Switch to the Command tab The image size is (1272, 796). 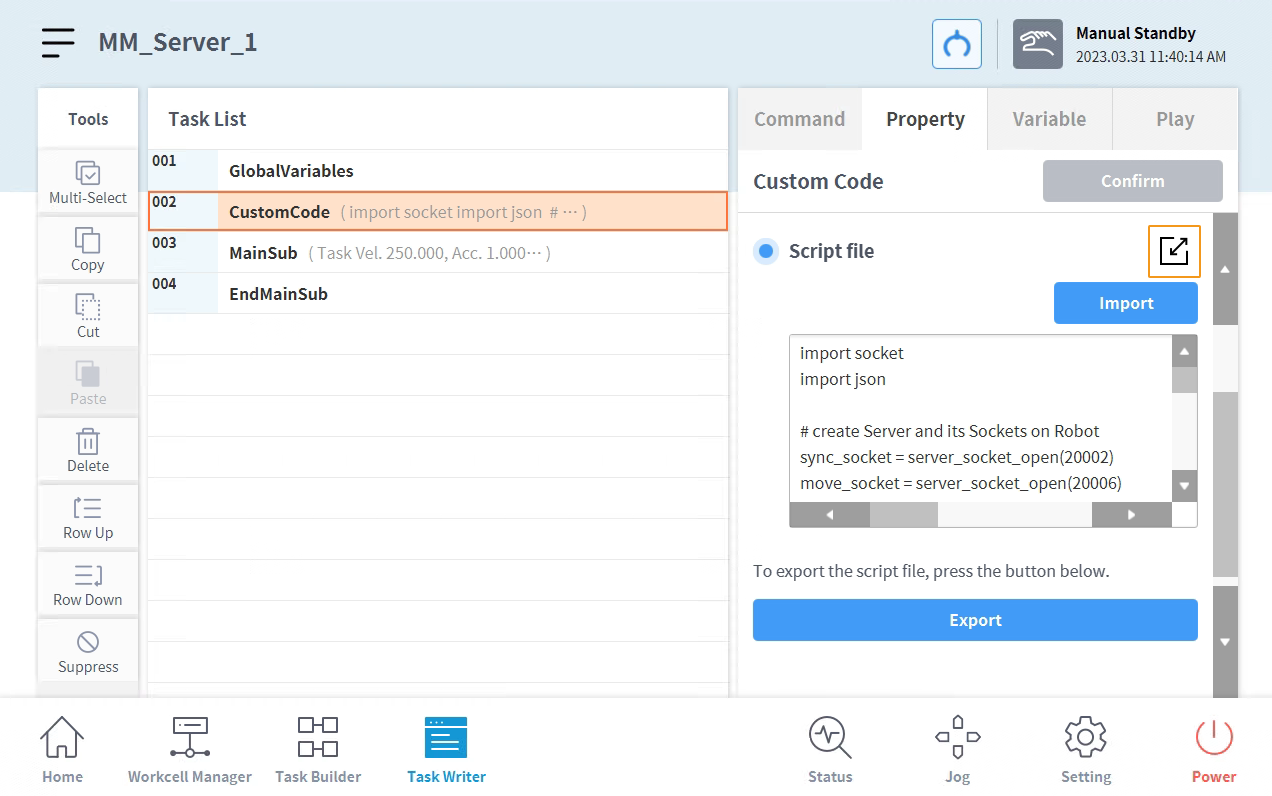[799, 119]
